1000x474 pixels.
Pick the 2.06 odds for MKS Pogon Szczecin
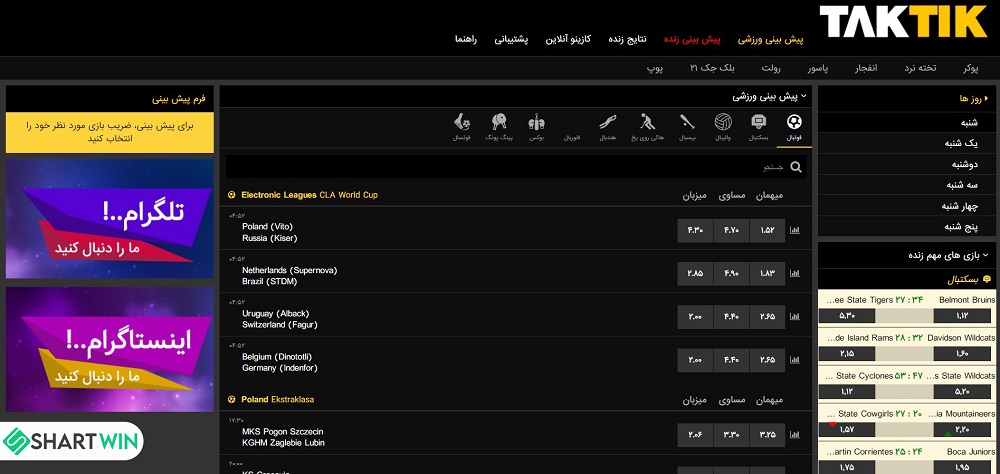point(695,435)
